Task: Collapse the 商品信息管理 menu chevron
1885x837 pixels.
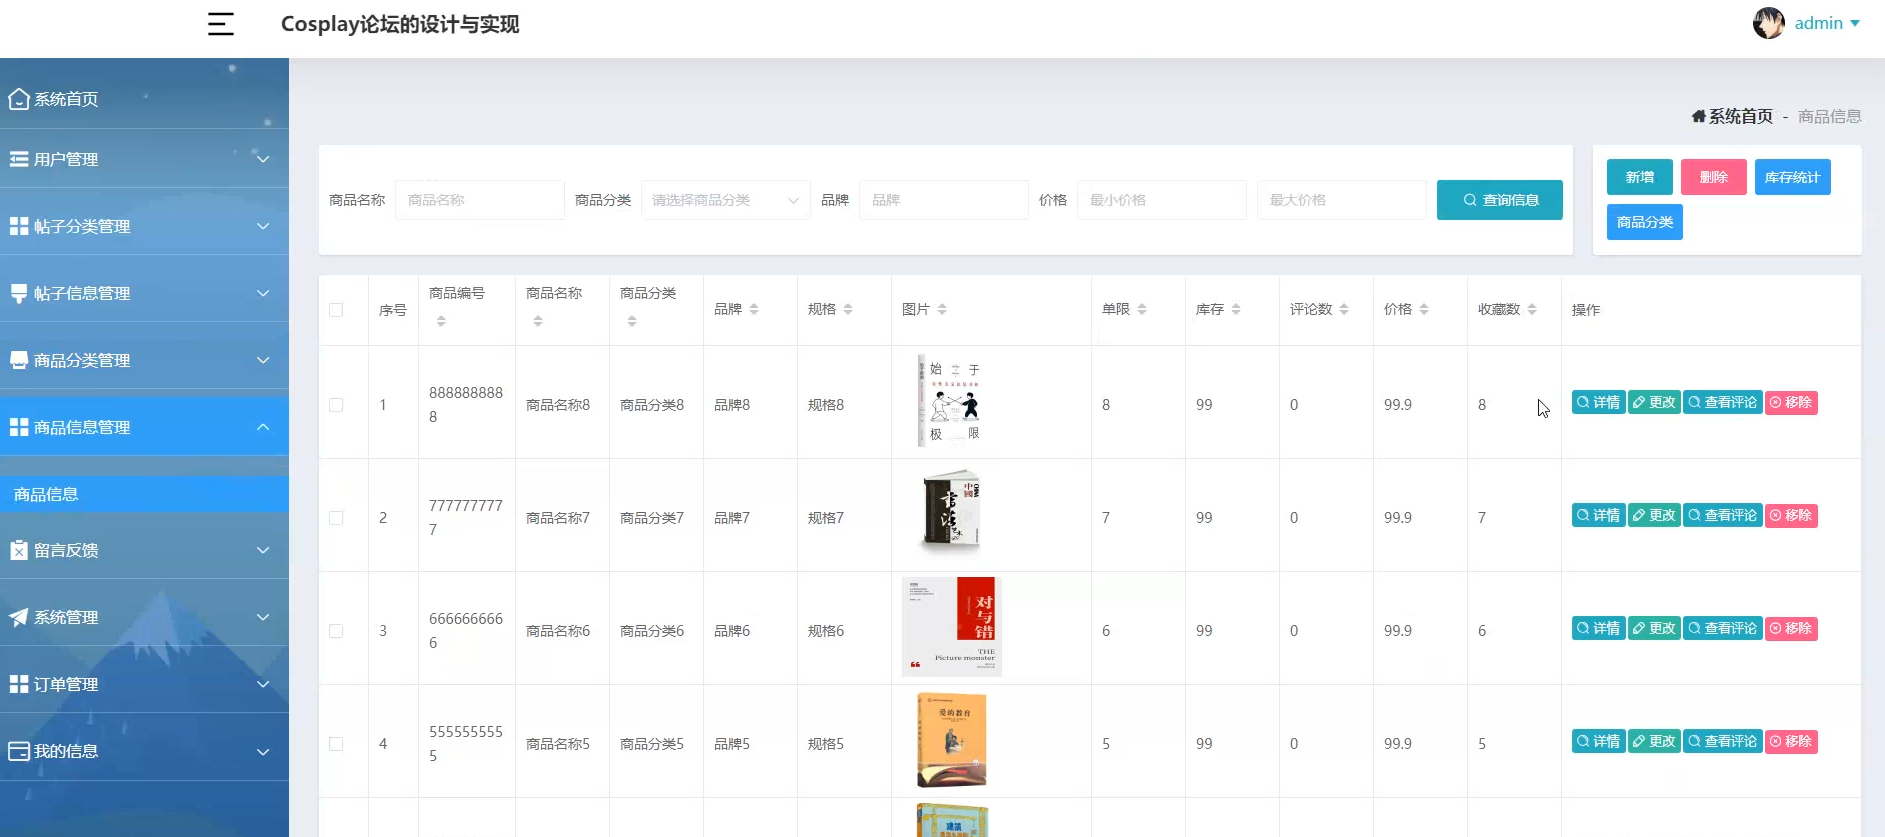Action: click(x=263, y=427)
